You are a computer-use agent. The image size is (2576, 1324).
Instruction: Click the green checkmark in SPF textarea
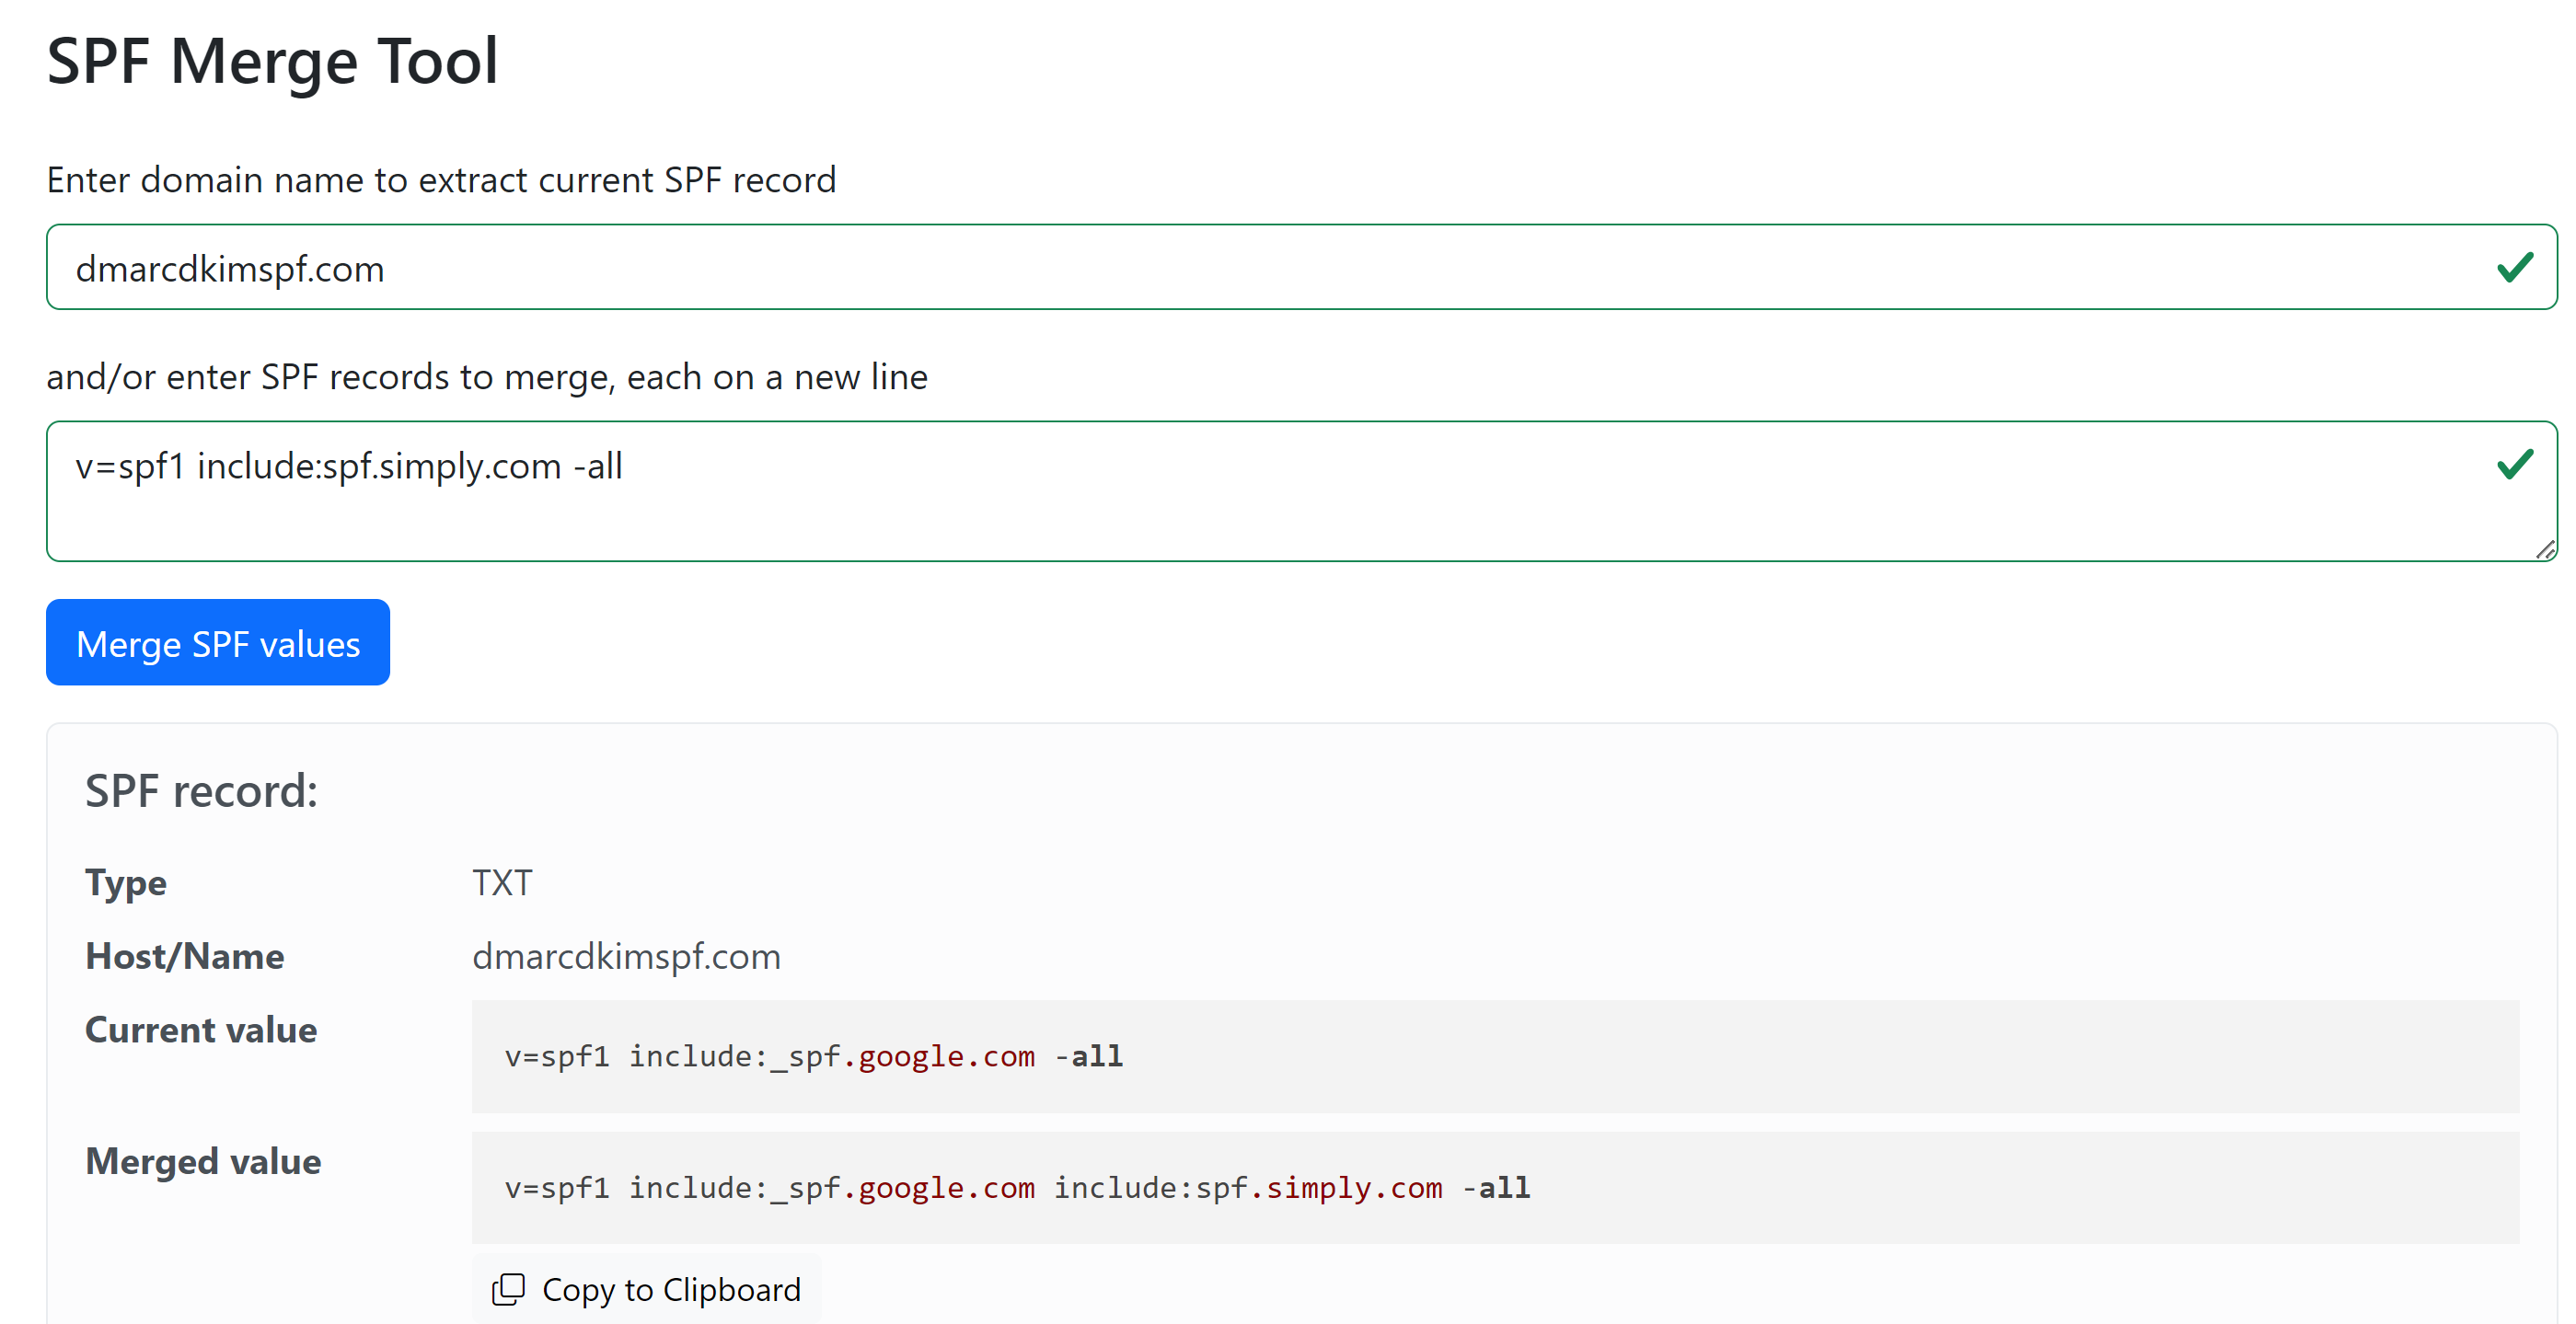2514,464
